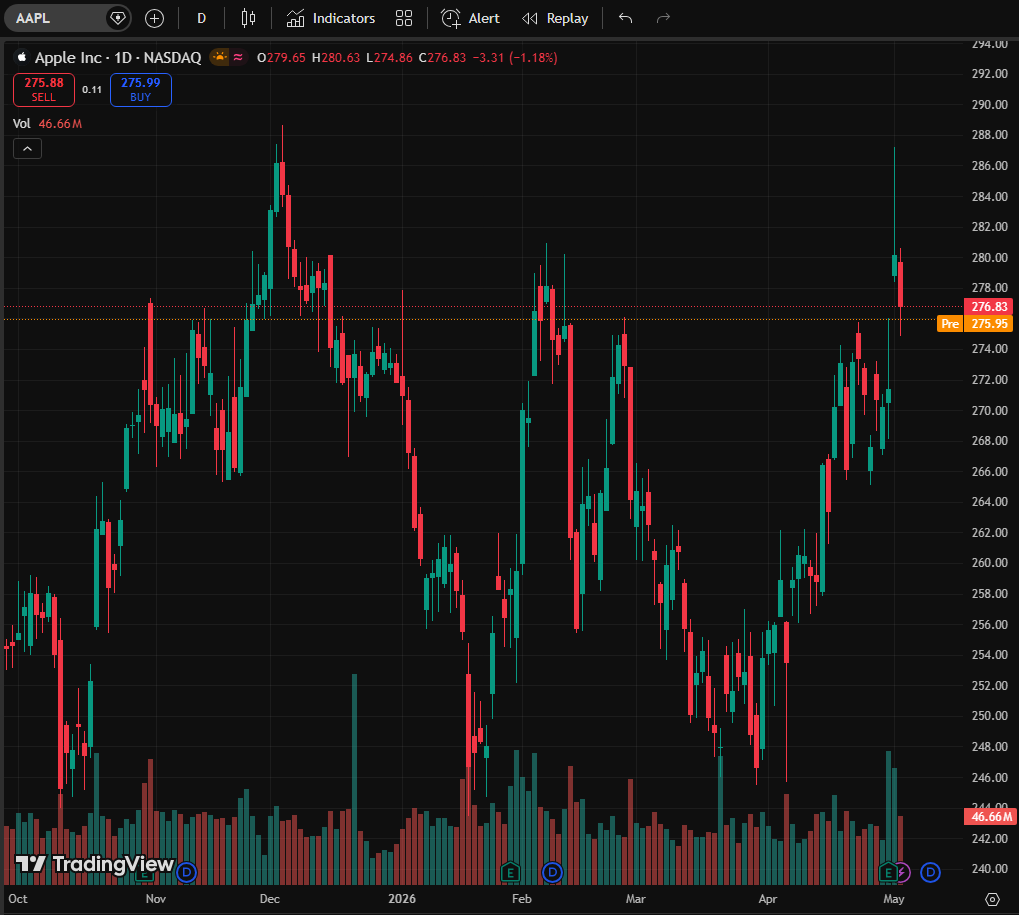
Task: Click the high value H280.63
Action: point(335,57)
